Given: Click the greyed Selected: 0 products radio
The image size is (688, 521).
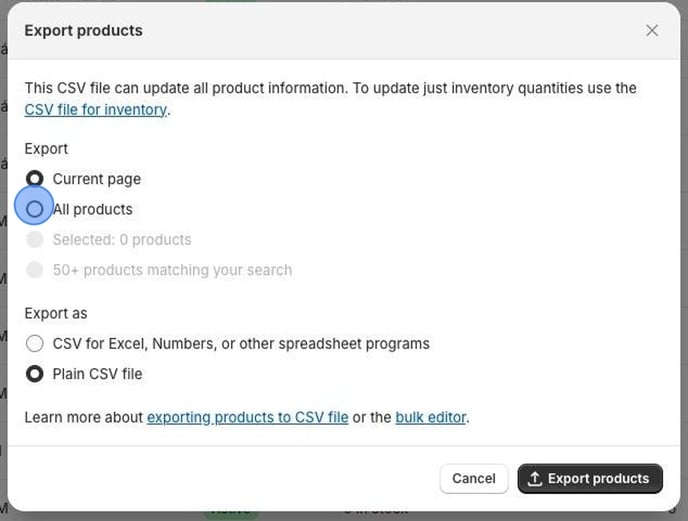Looking at the screenshot, I should pyautogui.click(x=35, y=240).
